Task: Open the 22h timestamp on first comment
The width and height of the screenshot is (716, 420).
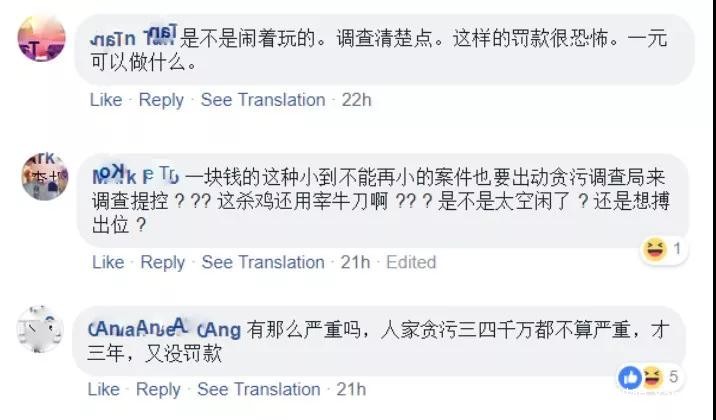Action: [357, 100]
